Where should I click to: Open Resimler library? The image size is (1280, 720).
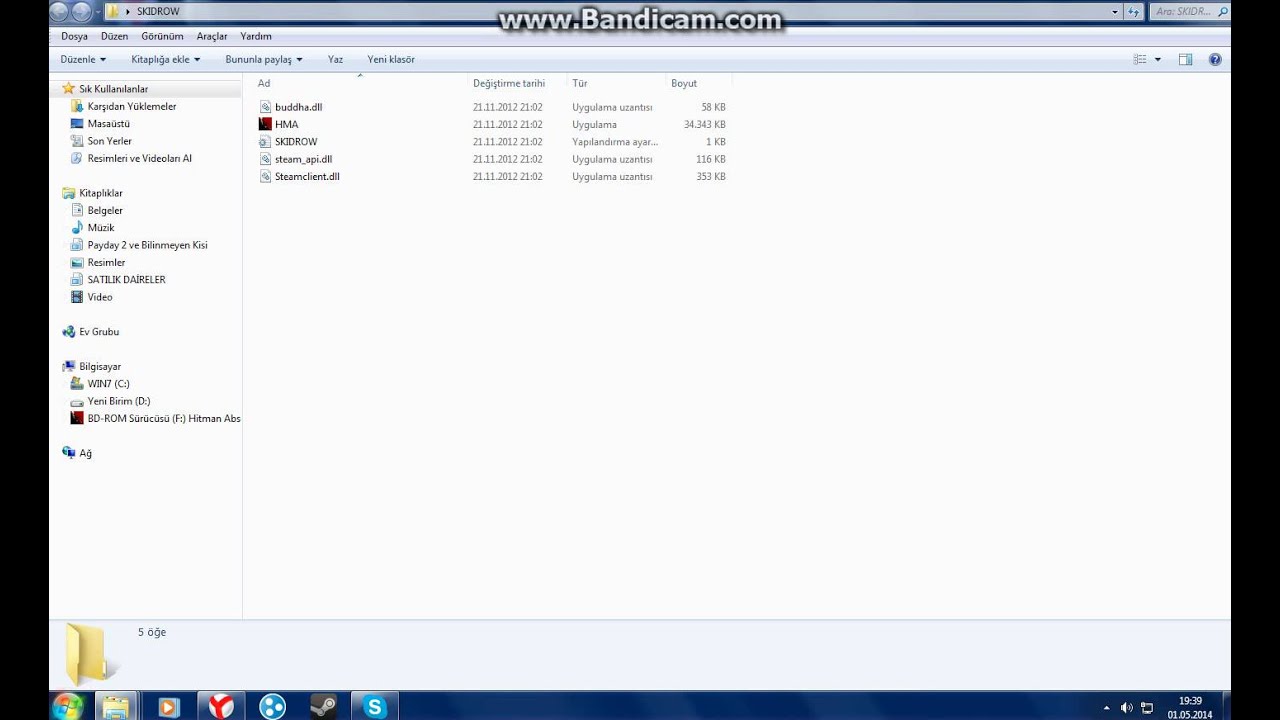tap(106, 262)
